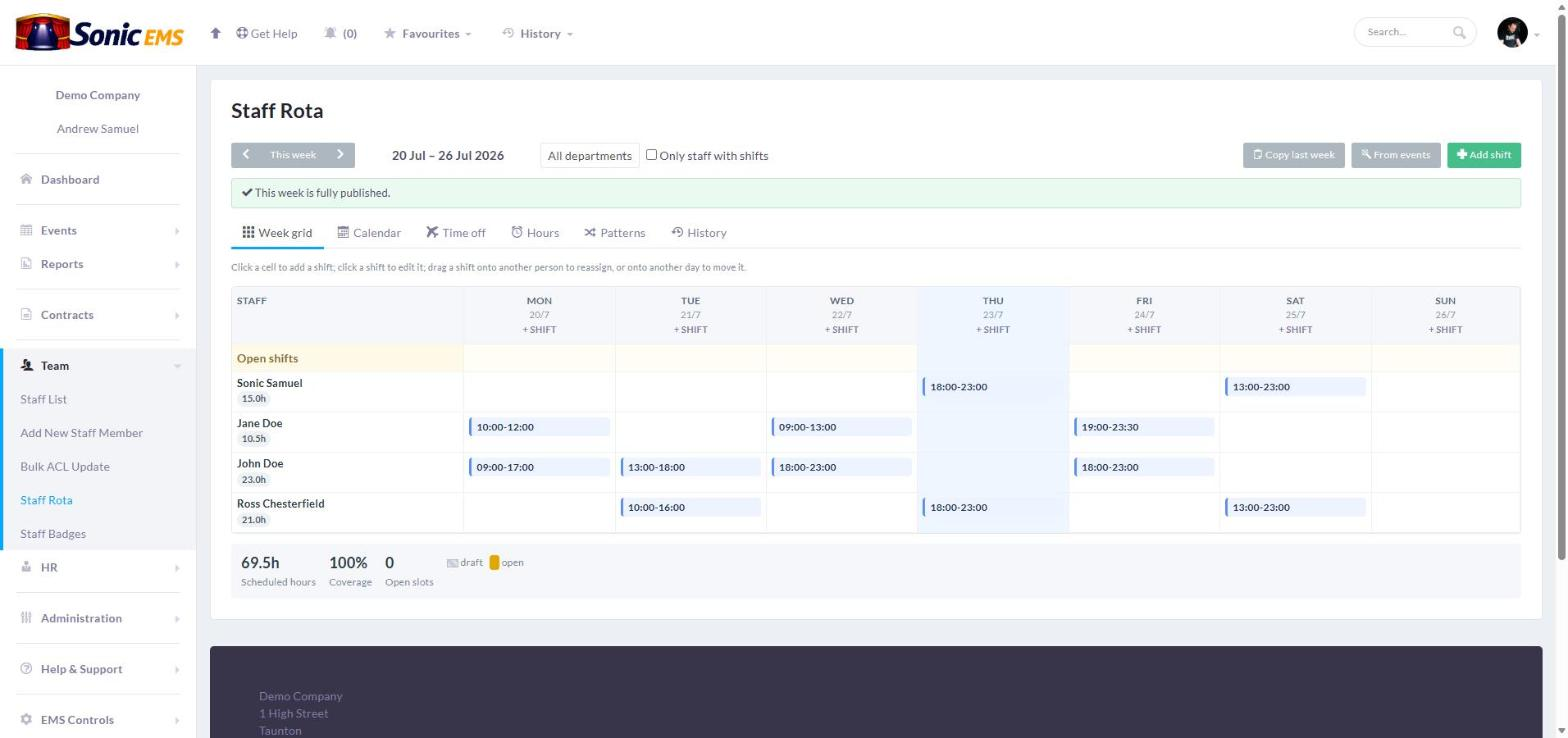
Task: Click the up arrow icon in top bar
Action: [215, 33]
